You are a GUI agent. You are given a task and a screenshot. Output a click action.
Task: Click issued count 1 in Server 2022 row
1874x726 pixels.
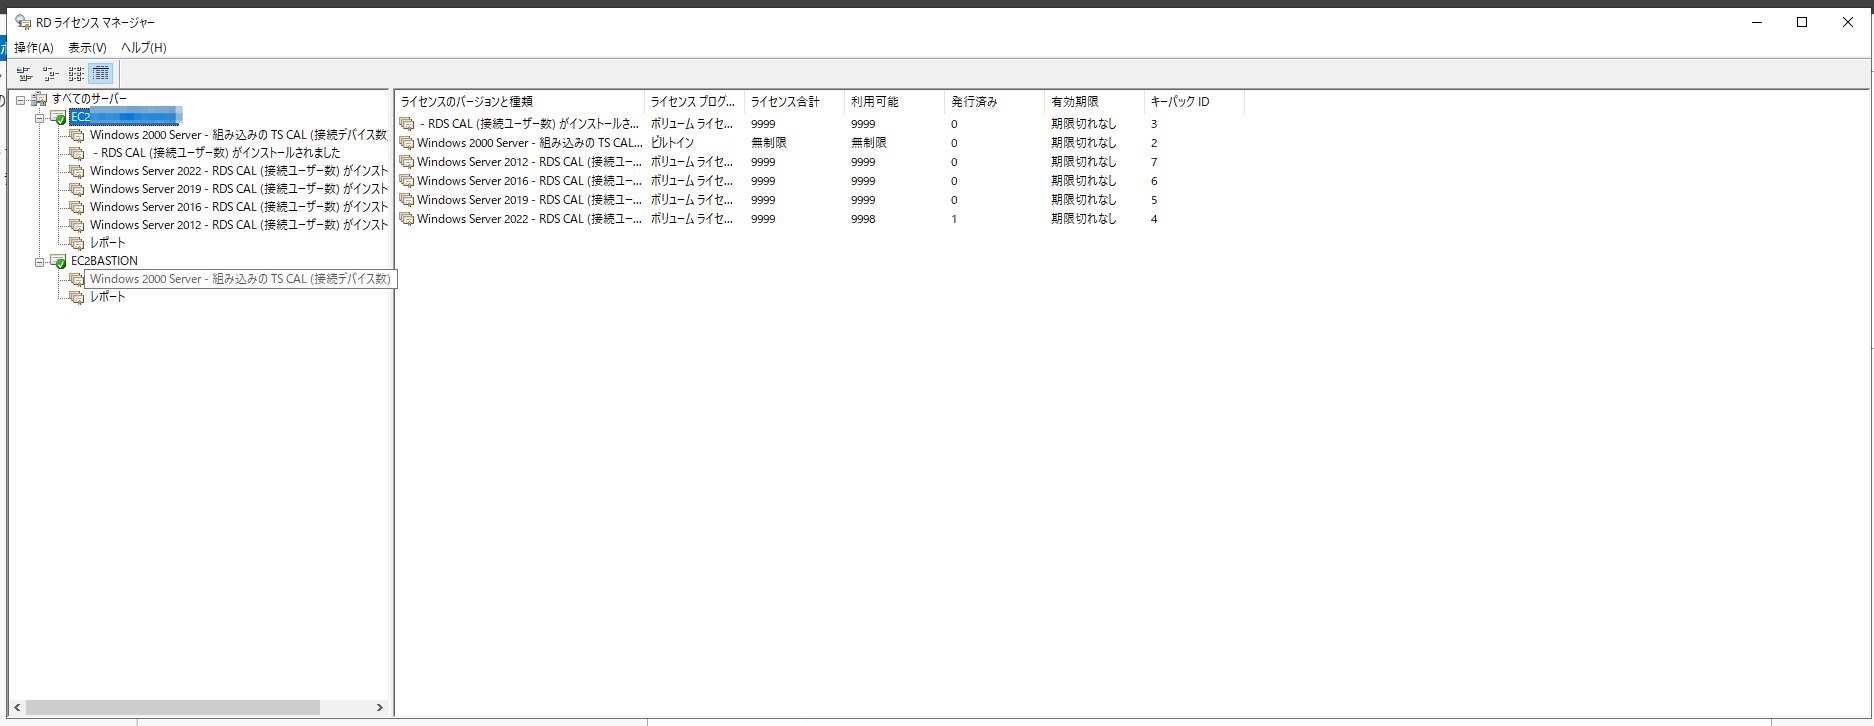click(x=954, y=219)
